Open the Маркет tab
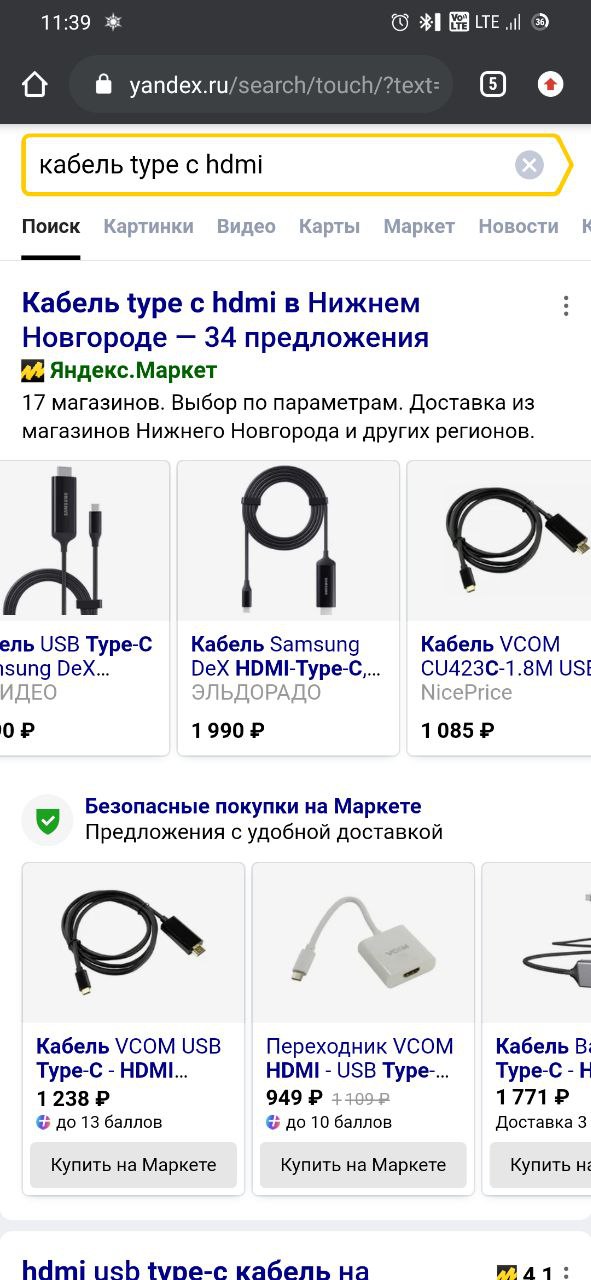This screenshot has width=591, height=1280. tap(419, 226)
